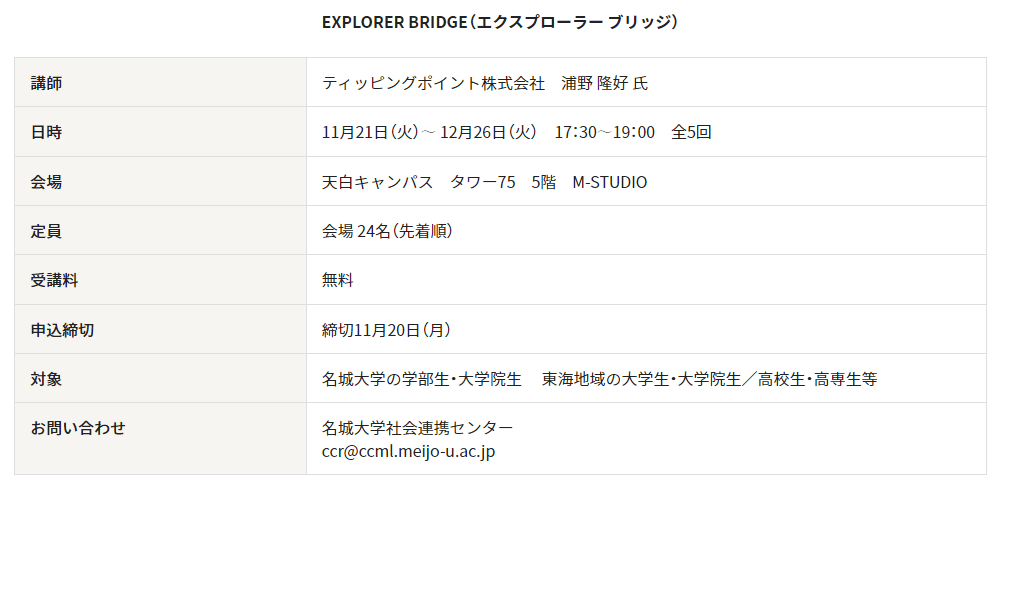This screenshot has height=600, width=1010.
Task: Click the deadline 締切11月20日（月）
Action: 393,330
